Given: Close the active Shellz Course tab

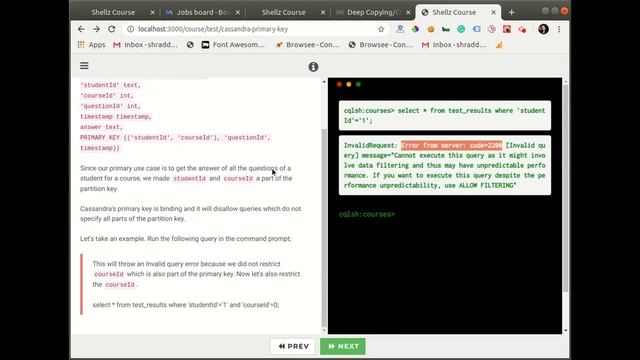Looking at the screenshot, I should click(493, 12).
